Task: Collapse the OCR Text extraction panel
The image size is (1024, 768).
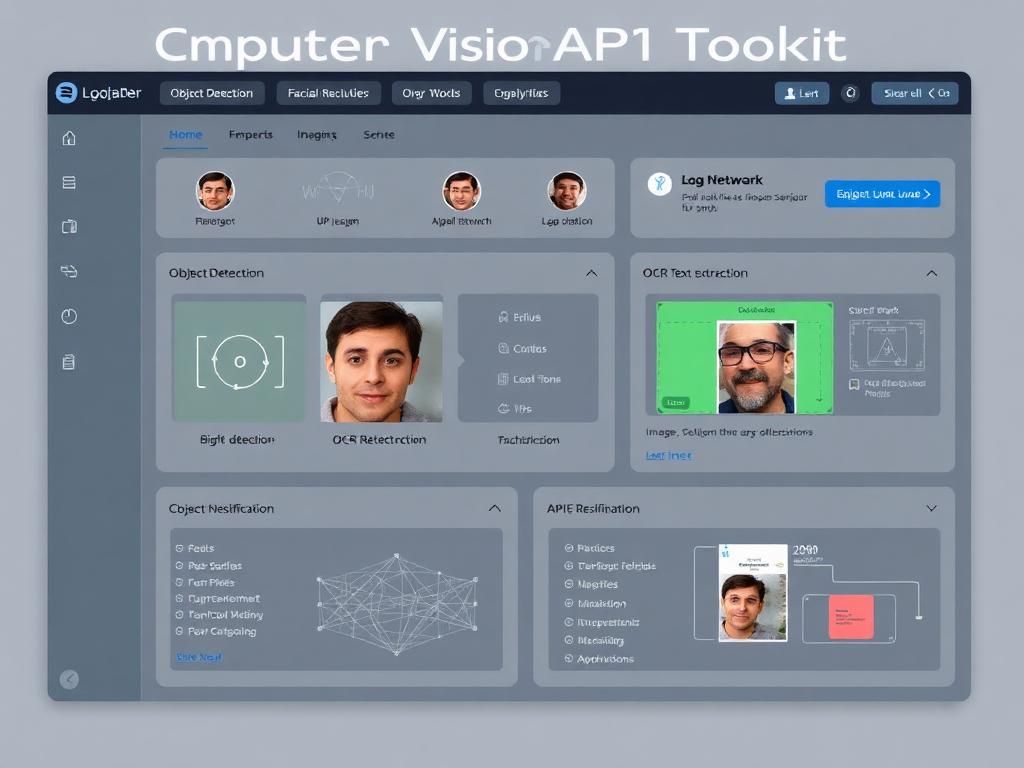Action: point(932,273)
